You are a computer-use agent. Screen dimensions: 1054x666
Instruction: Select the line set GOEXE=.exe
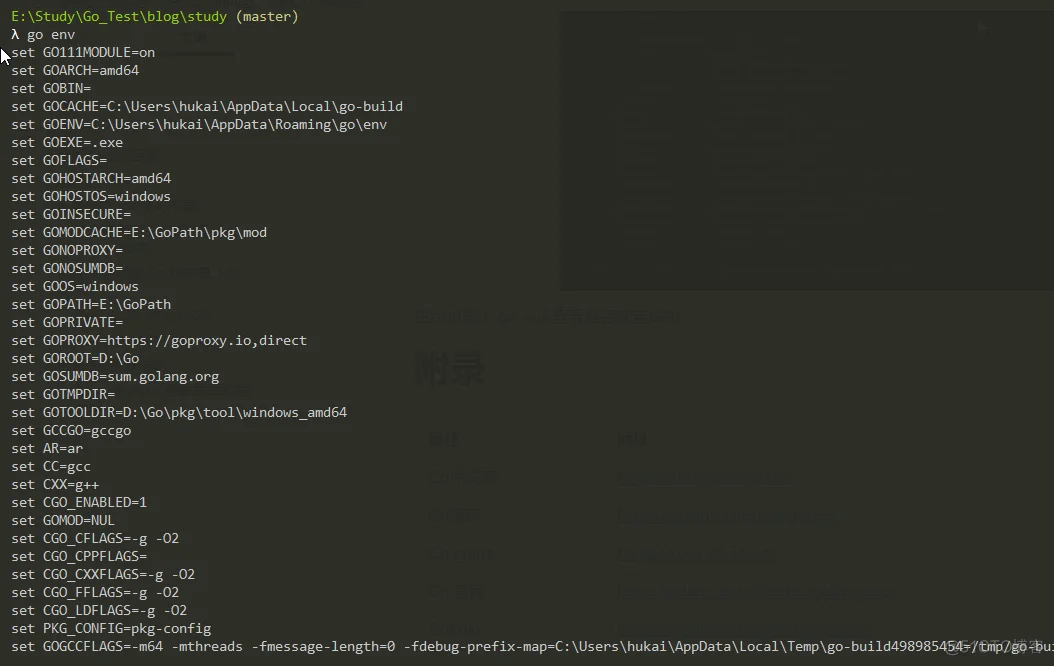click(67, 142)
